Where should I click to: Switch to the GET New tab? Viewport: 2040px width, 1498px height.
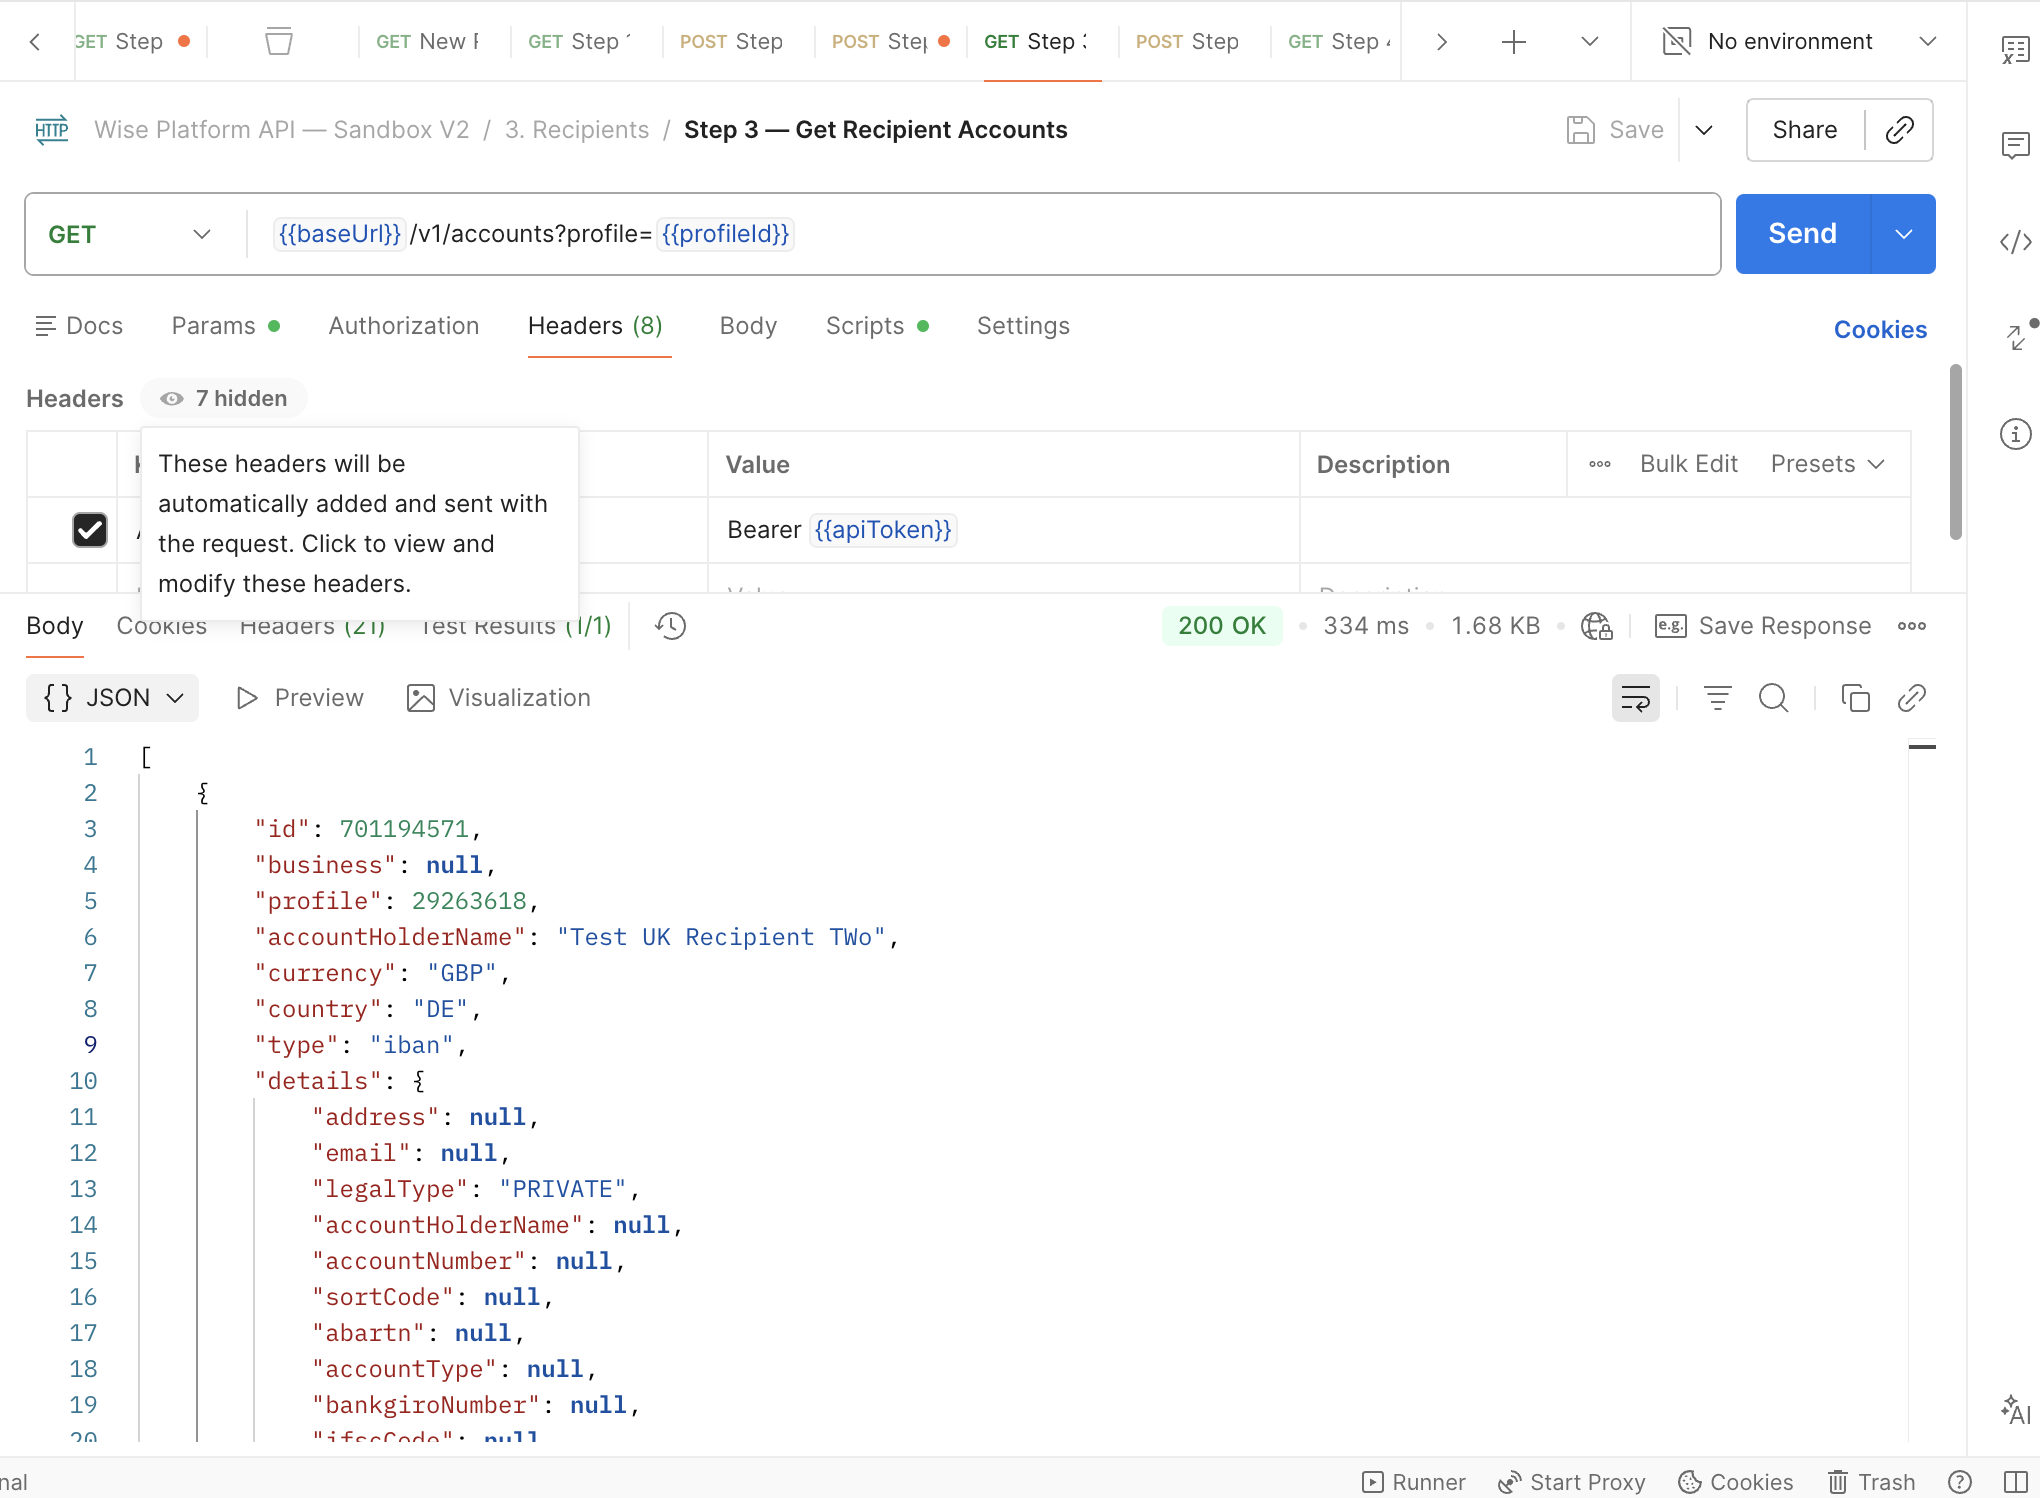428,41
